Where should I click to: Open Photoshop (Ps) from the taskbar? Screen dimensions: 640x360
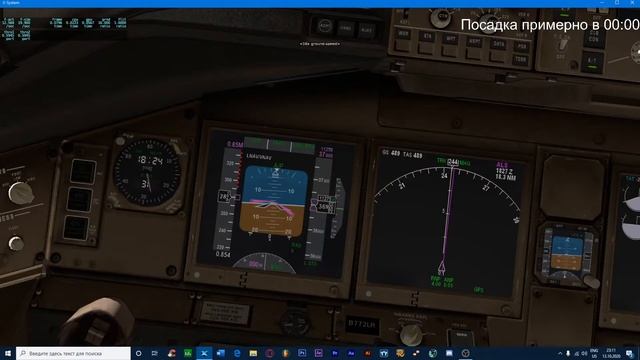tap(302, 353)
